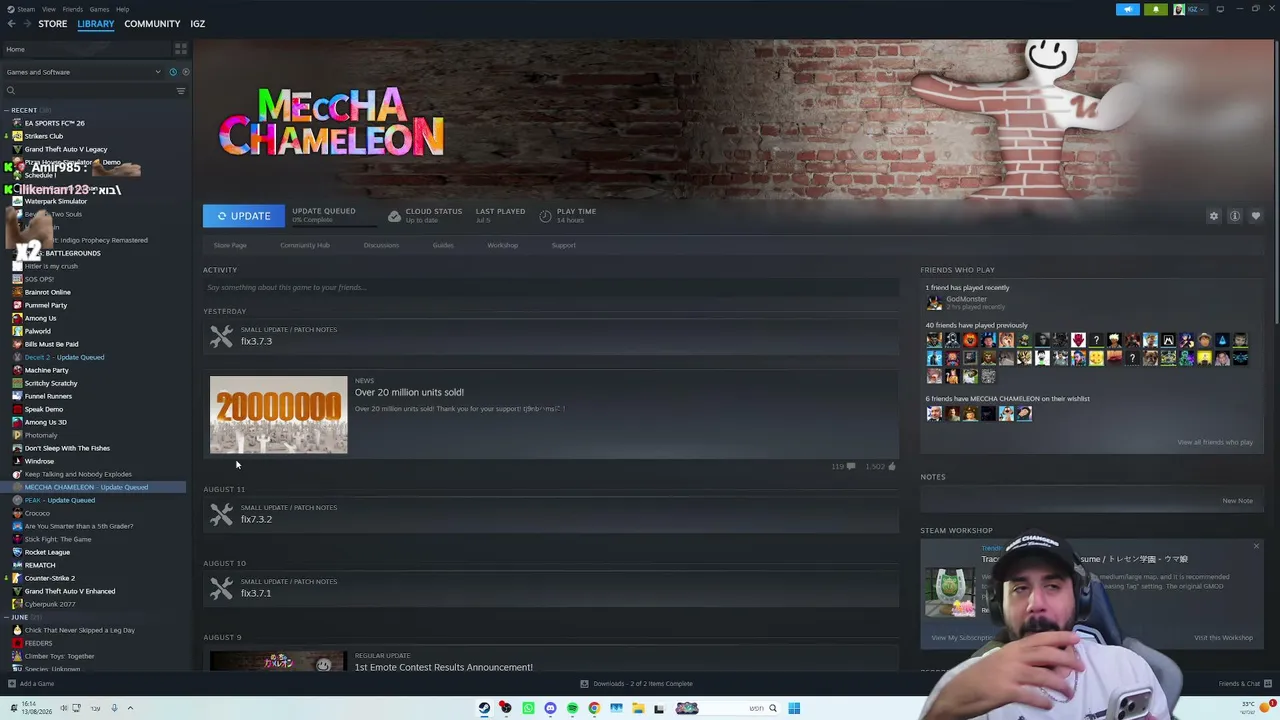Open the Windows Start menu
Viewport: 1280px width, 720px height.
click(794, 708)
